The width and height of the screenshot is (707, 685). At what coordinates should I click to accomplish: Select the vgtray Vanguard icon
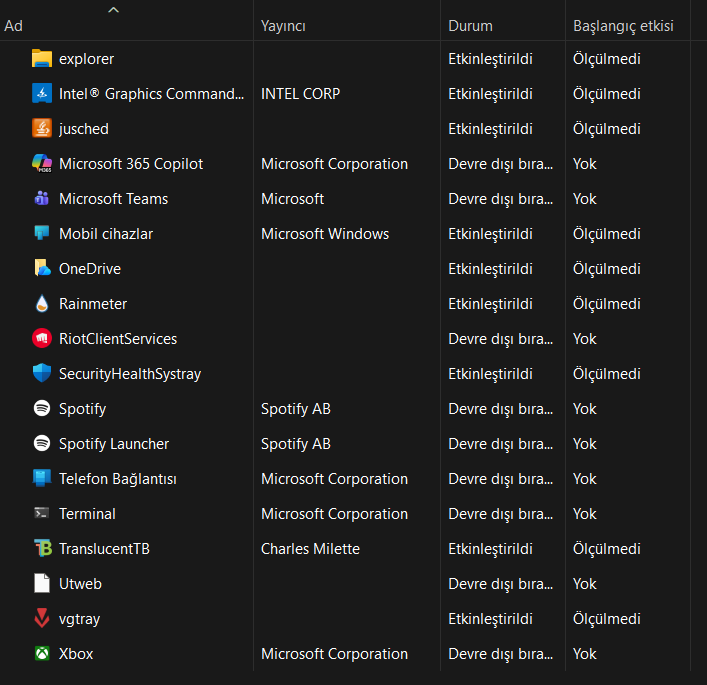tap(42, 618)
